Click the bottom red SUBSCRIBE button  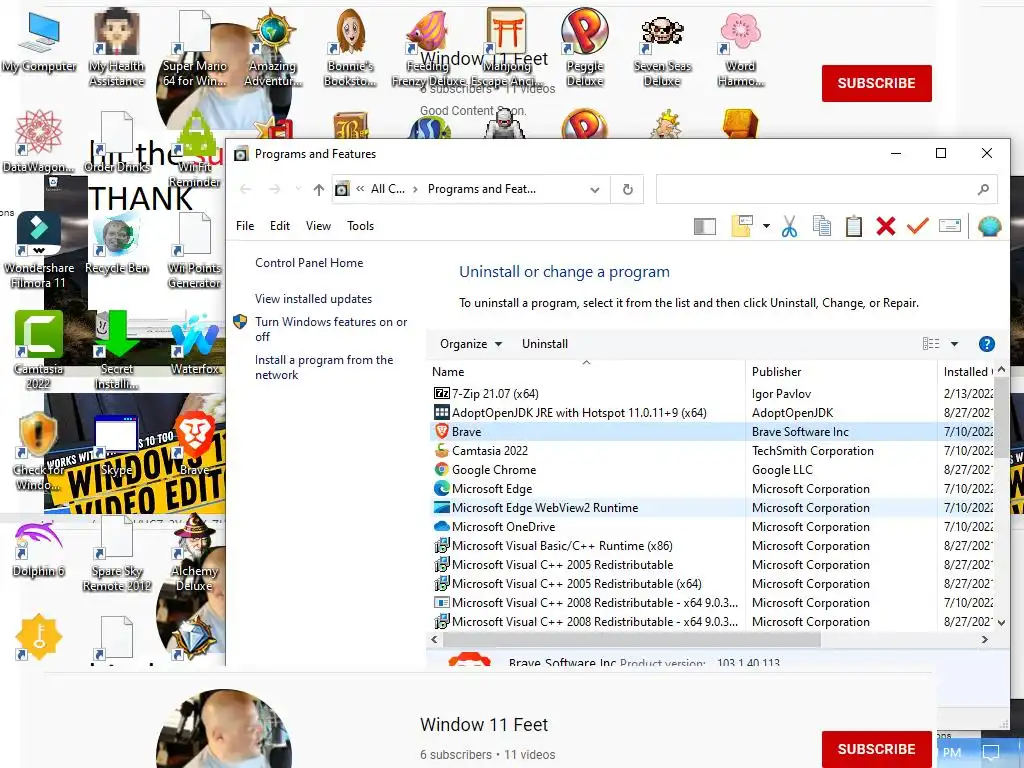[x=876, y=749]
